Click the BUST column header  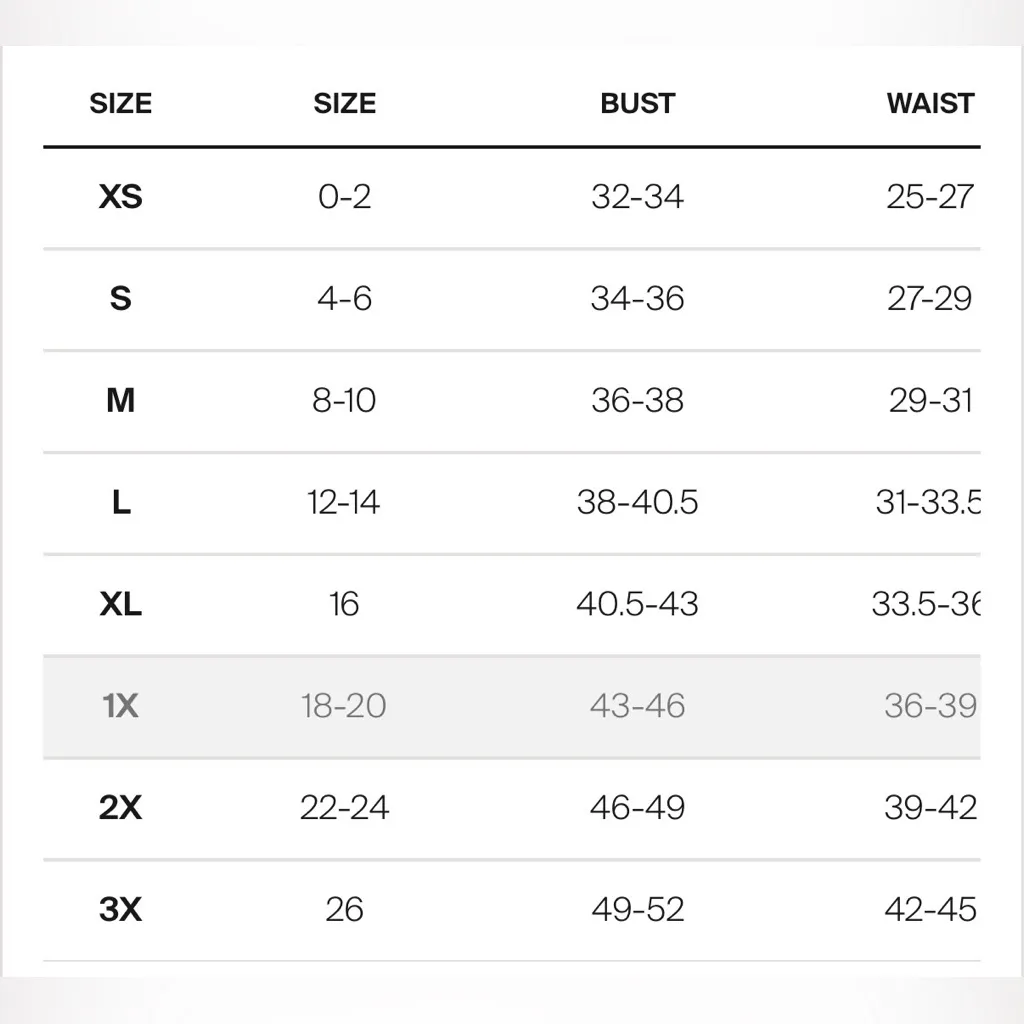[637, 104]
